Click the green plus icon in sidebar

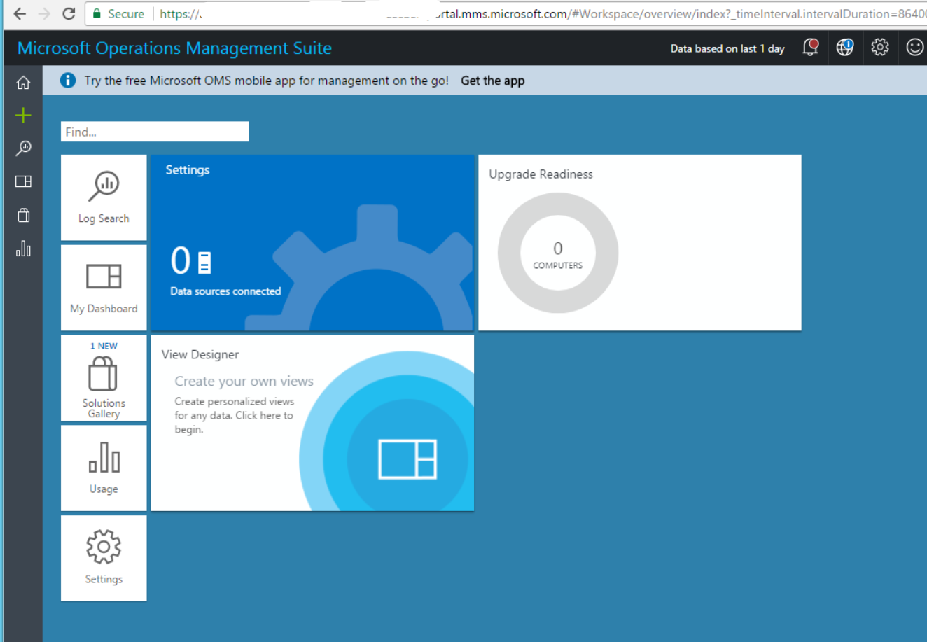pos(23,115)
